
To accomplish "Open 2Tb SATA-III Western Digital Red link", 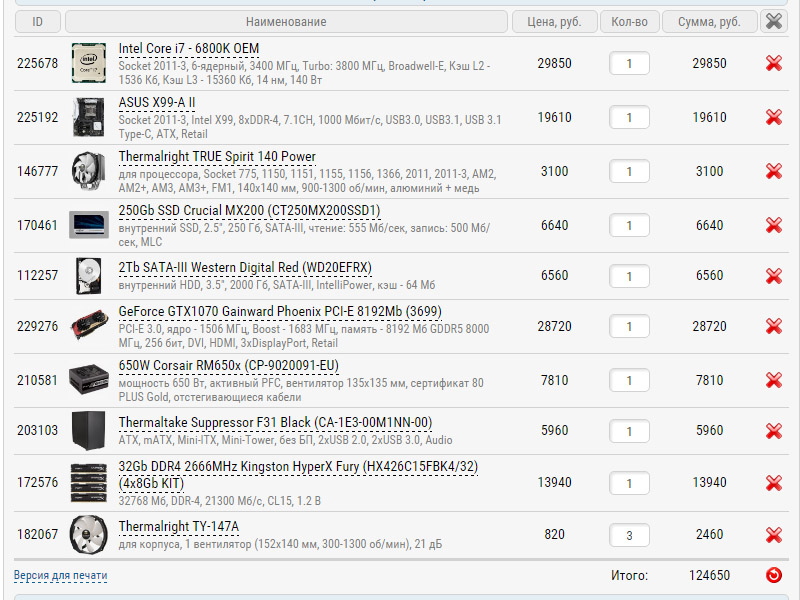I will click(245, 268).
